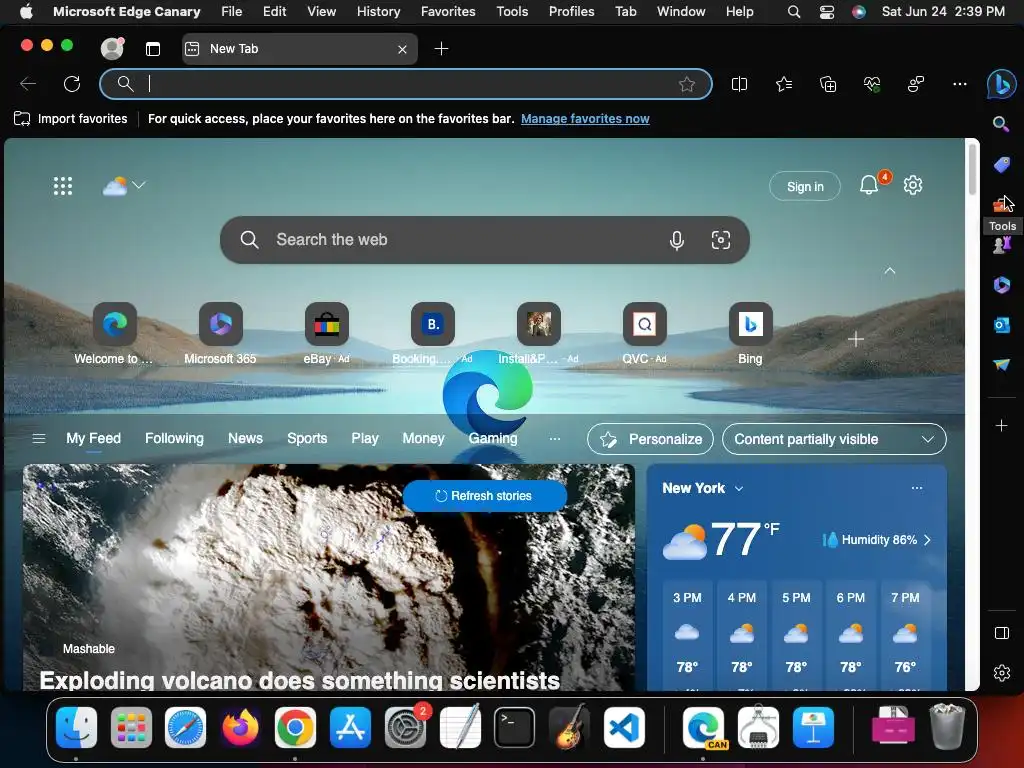Switch to the Money tab
Viewport: 1024px width, 768px height.
(423, 439)
